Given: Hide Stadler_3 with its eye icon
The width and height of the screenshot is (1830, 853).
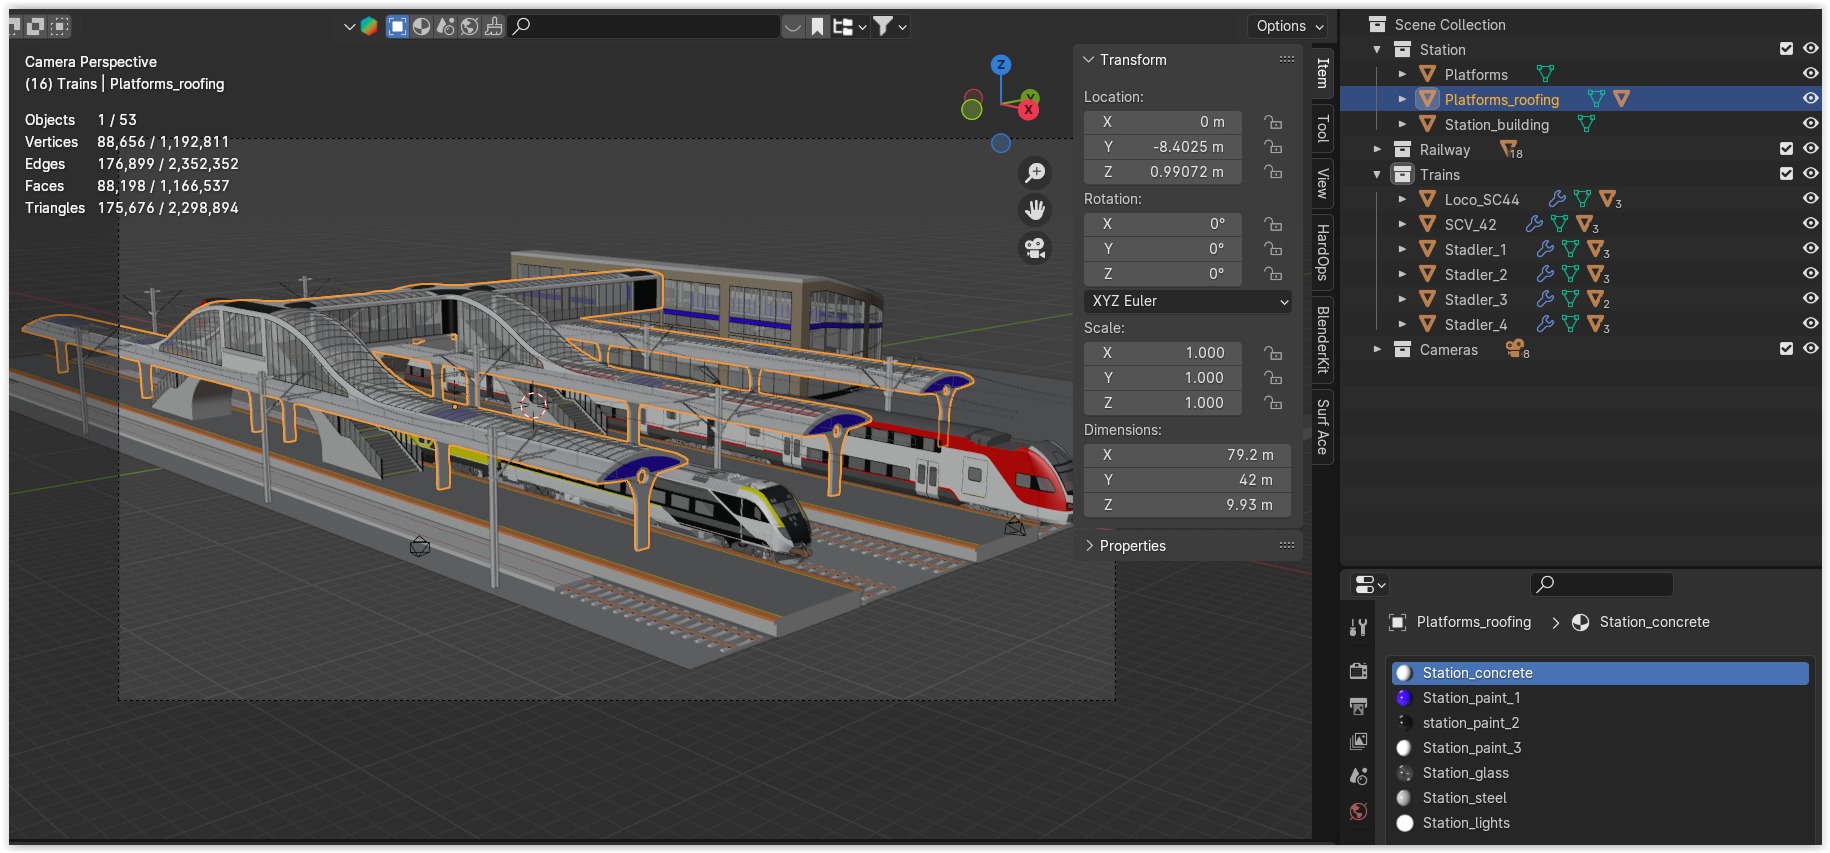Looking at the screenshot, I should tap(1810, 299).
